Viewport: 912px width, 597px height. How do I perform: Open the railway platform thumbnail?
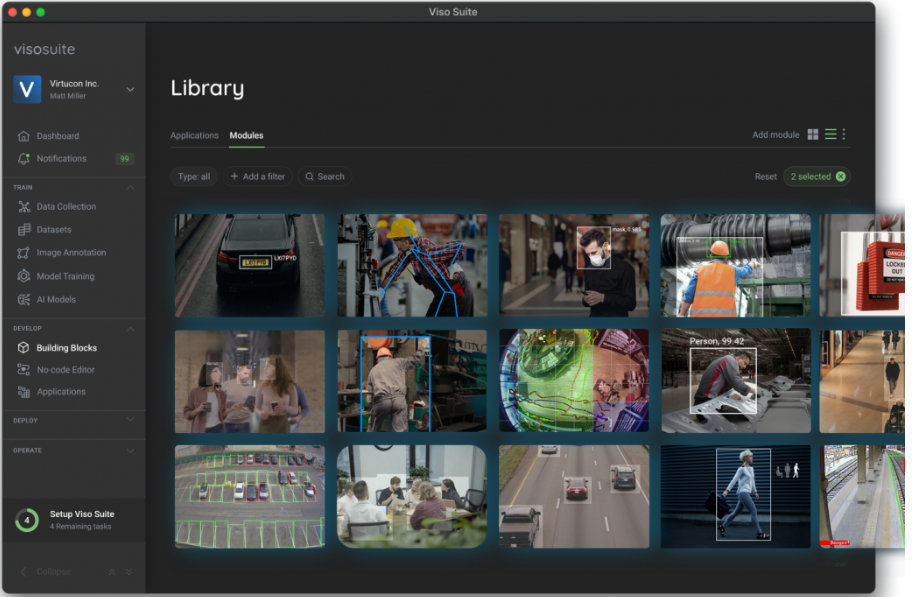862,496
